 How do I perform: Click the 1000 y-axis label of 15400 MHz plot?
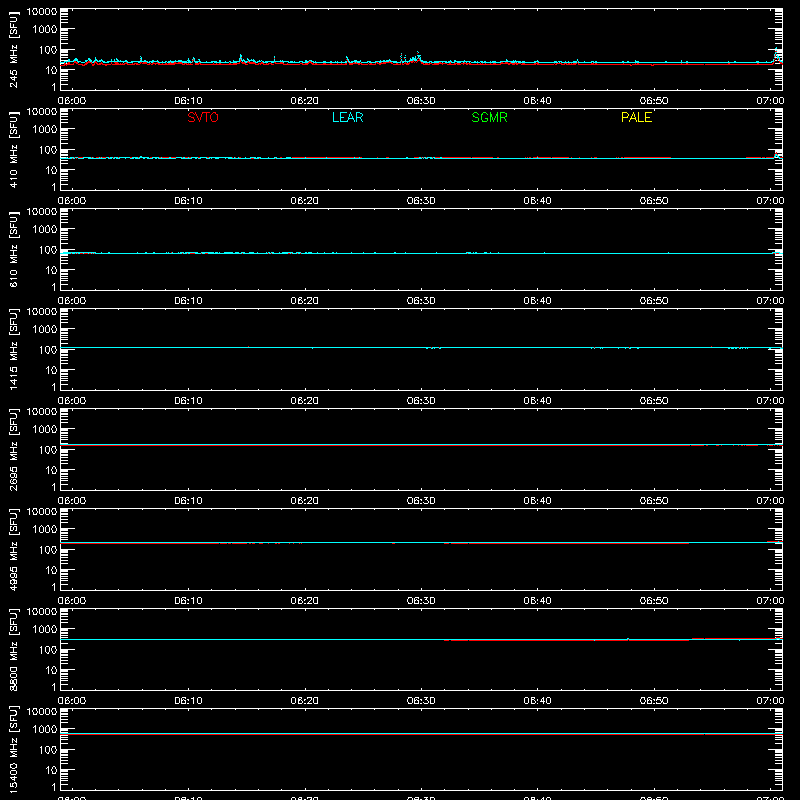tap(45, 729)
